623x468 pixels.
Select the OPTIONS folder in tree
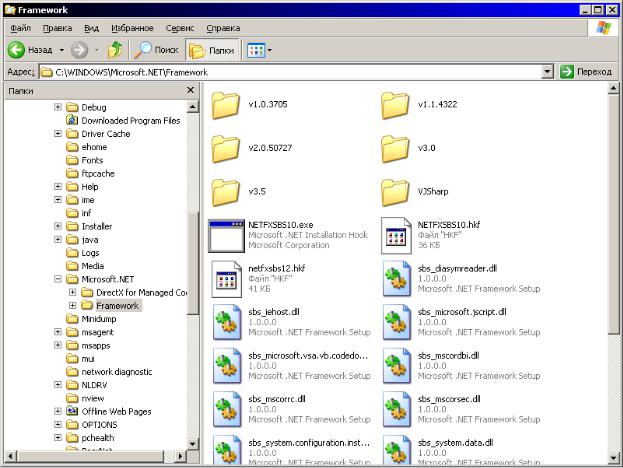click(99, 424)
